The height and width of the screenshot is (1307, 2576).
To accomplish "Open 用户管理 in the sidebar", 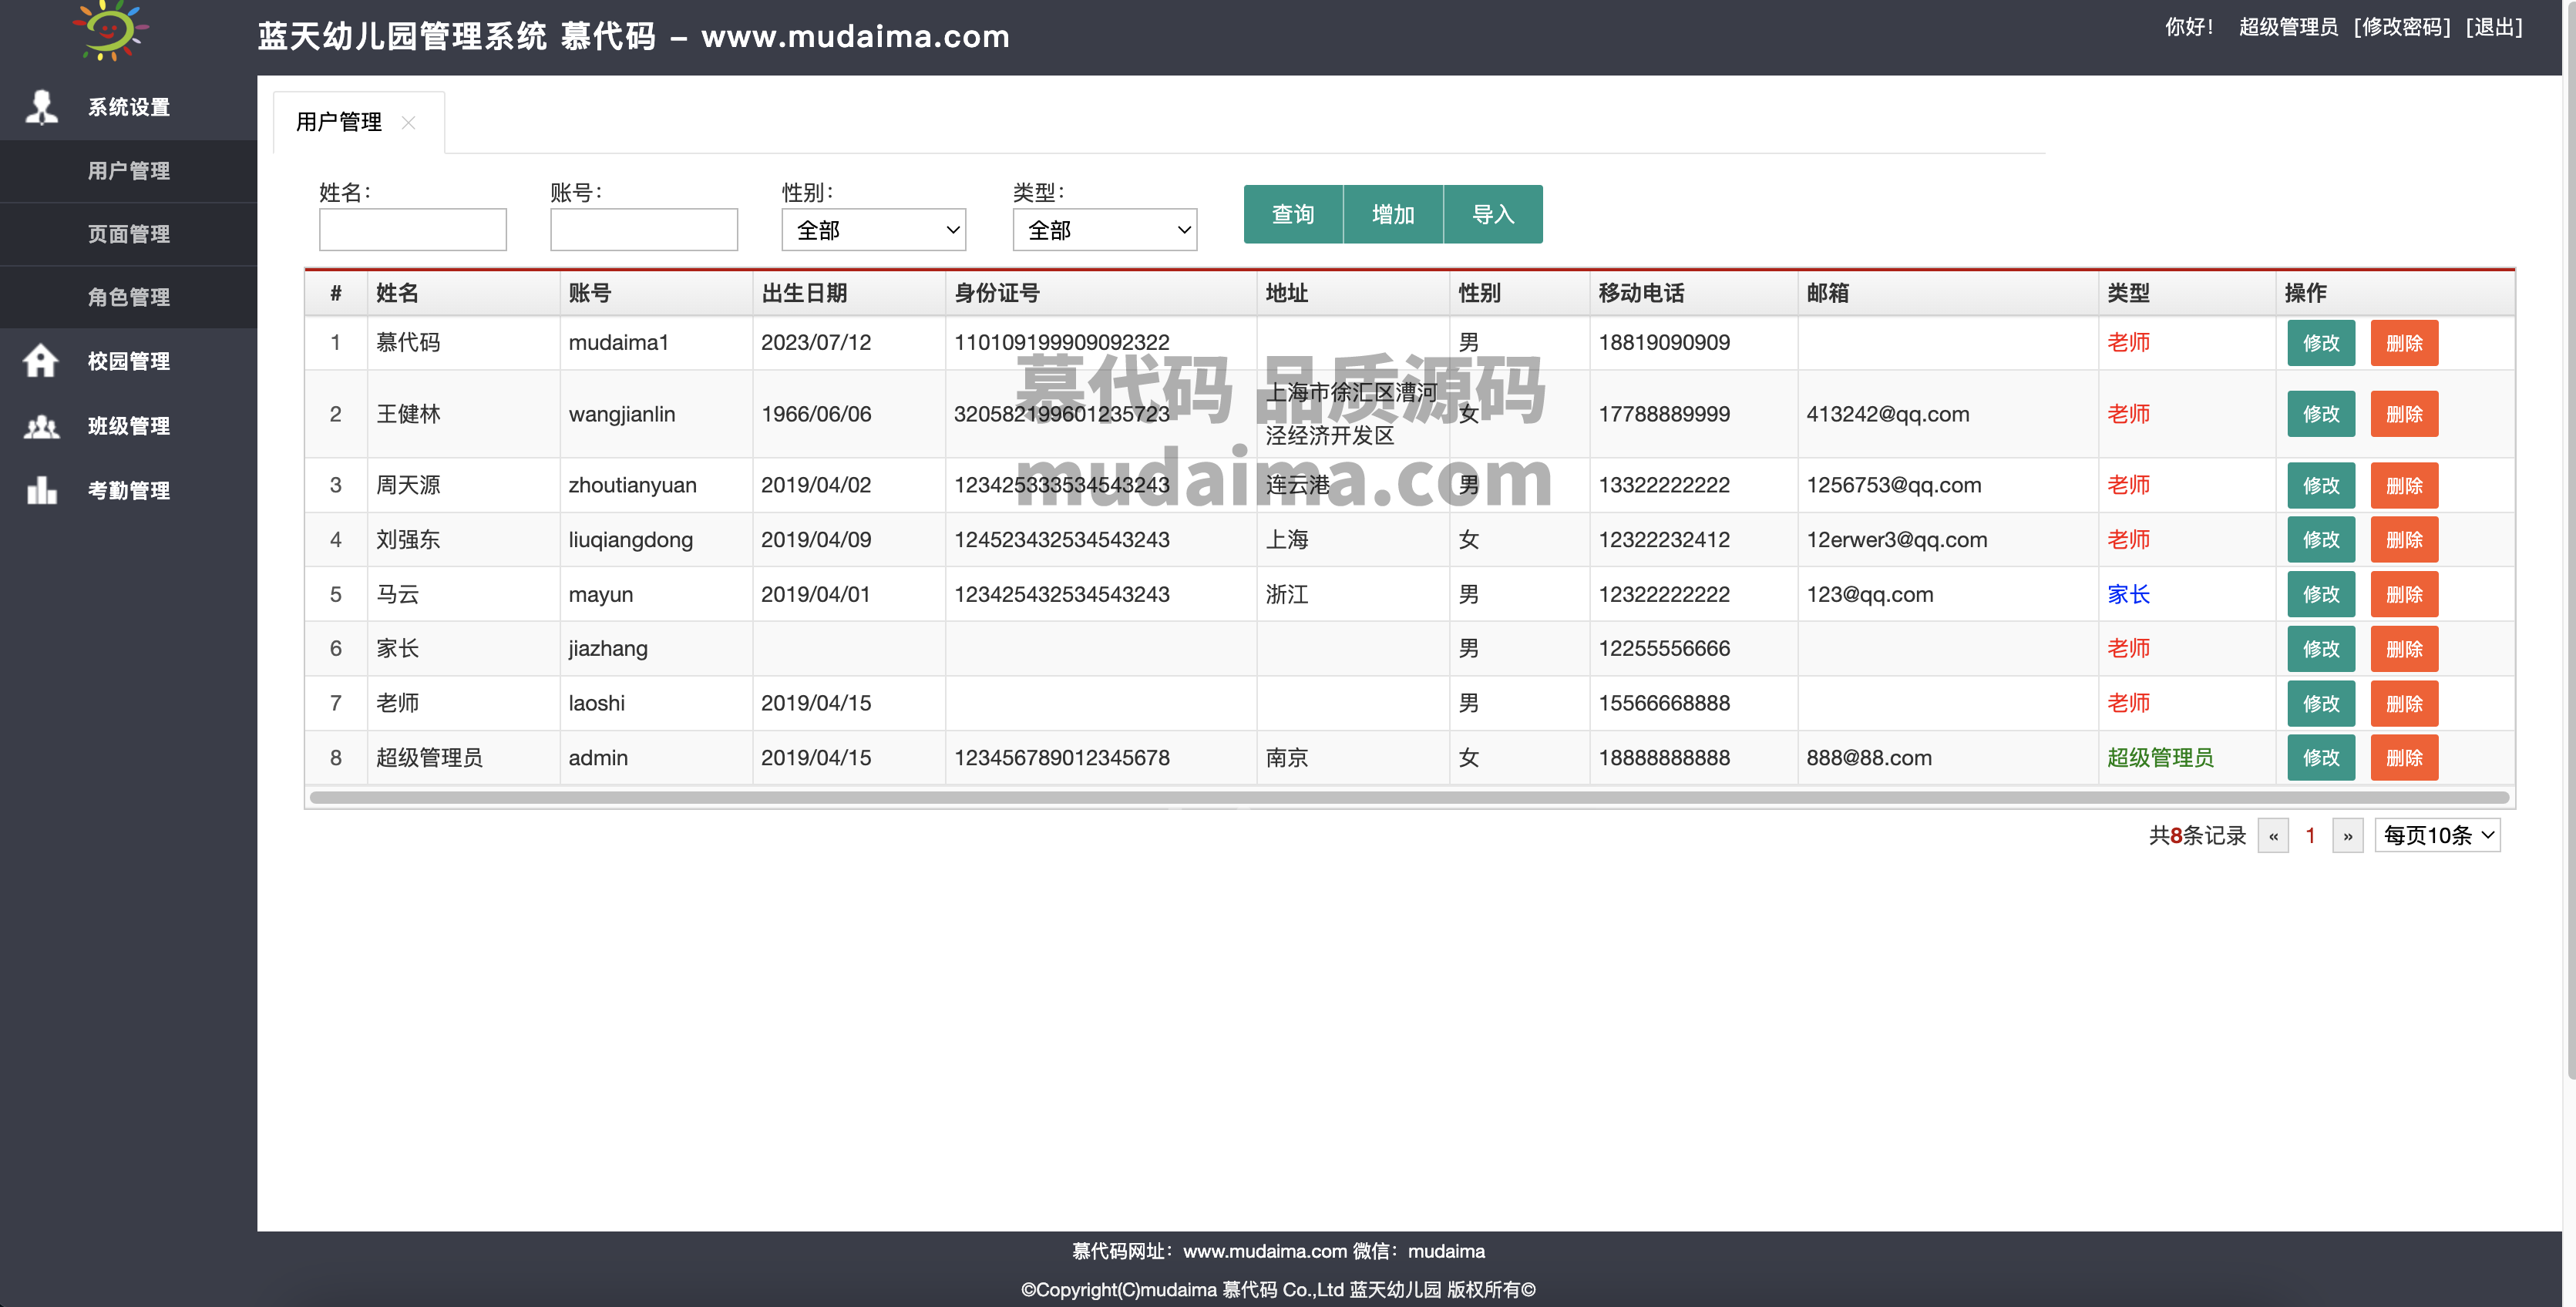I will point(128,171).
